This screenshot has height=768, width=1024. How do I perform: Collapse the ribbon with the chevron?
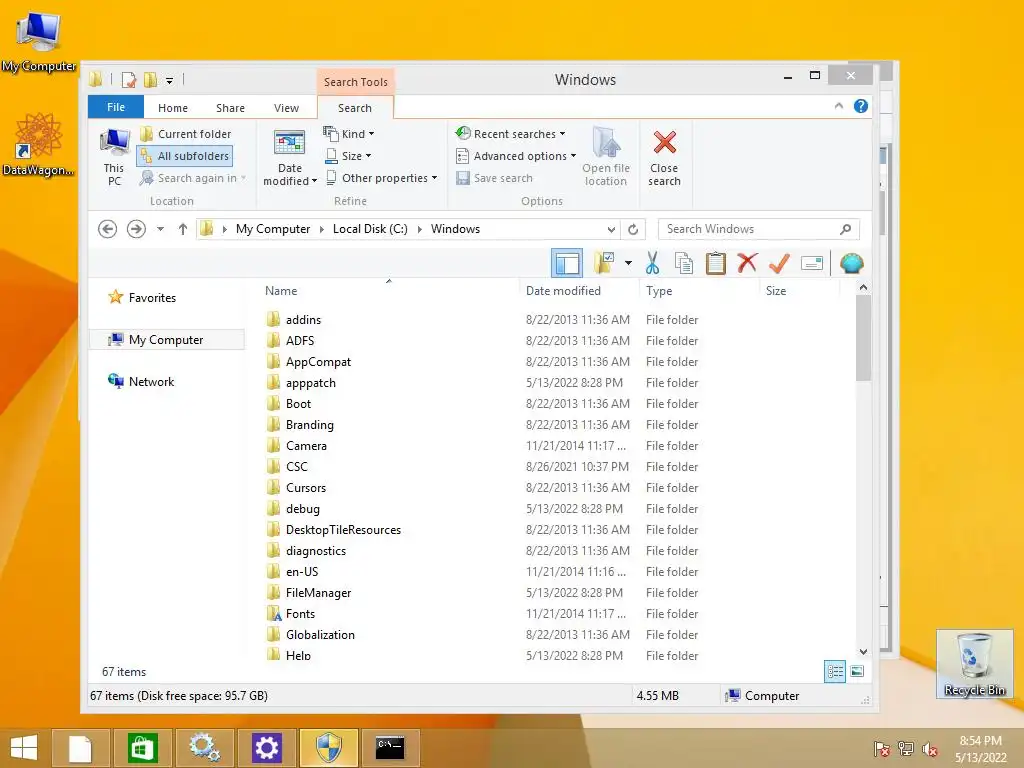(x=839, y=106)
